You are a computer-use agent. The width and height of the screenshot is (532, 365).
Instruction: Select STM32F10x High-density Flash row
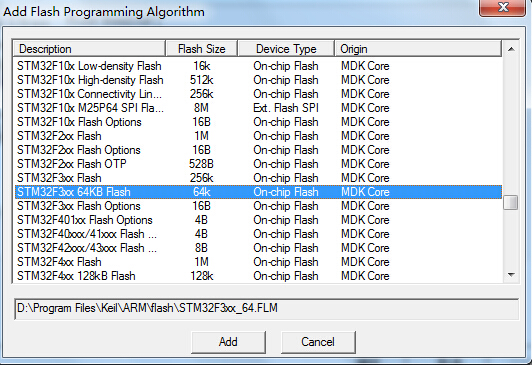[x=258, y=80]
